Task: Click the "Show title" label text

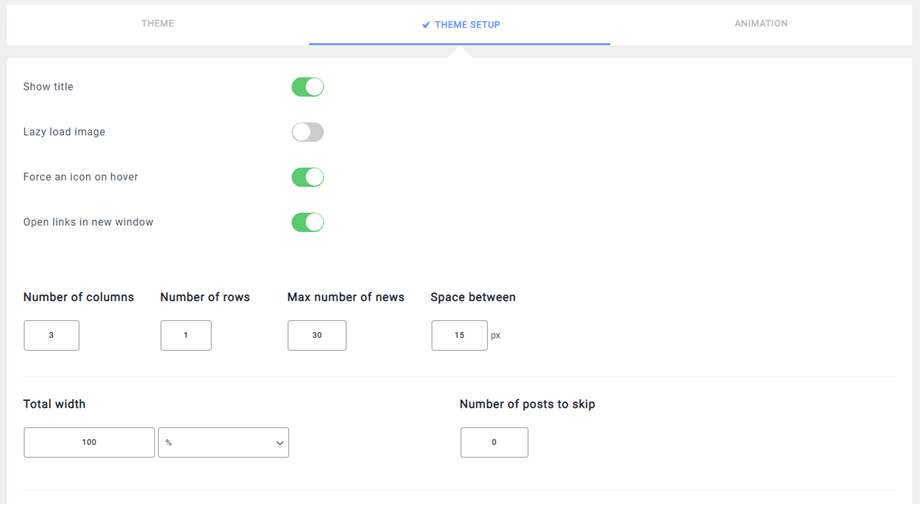Action: (48, 87)
